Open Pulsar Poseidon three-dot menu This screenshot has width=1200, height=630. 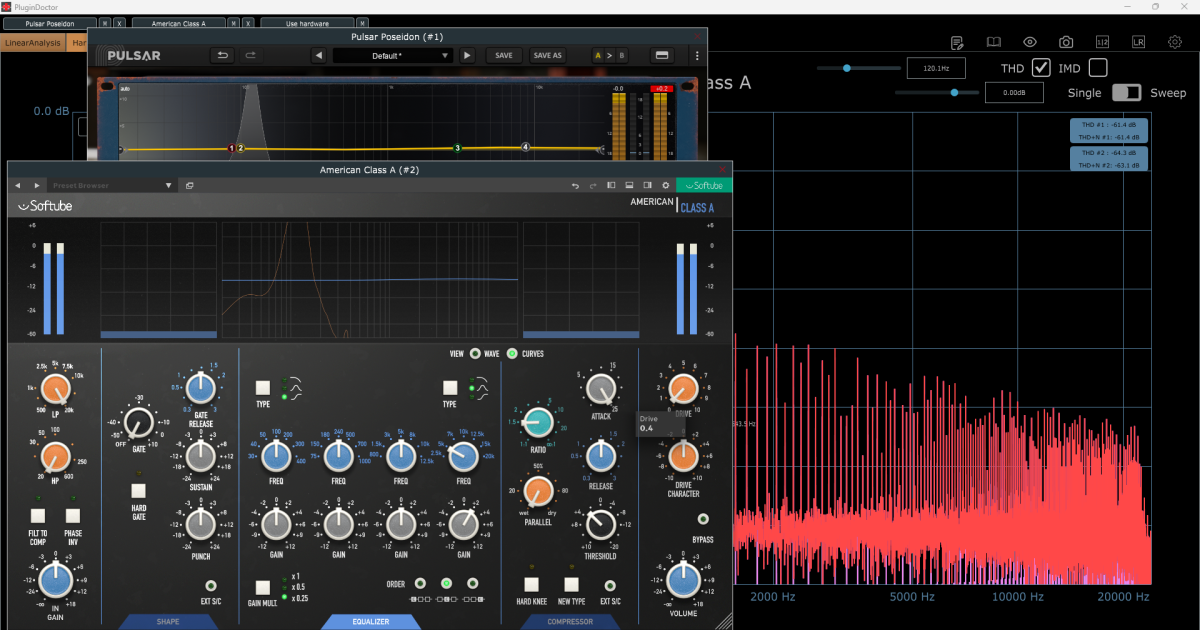point(697,55)
